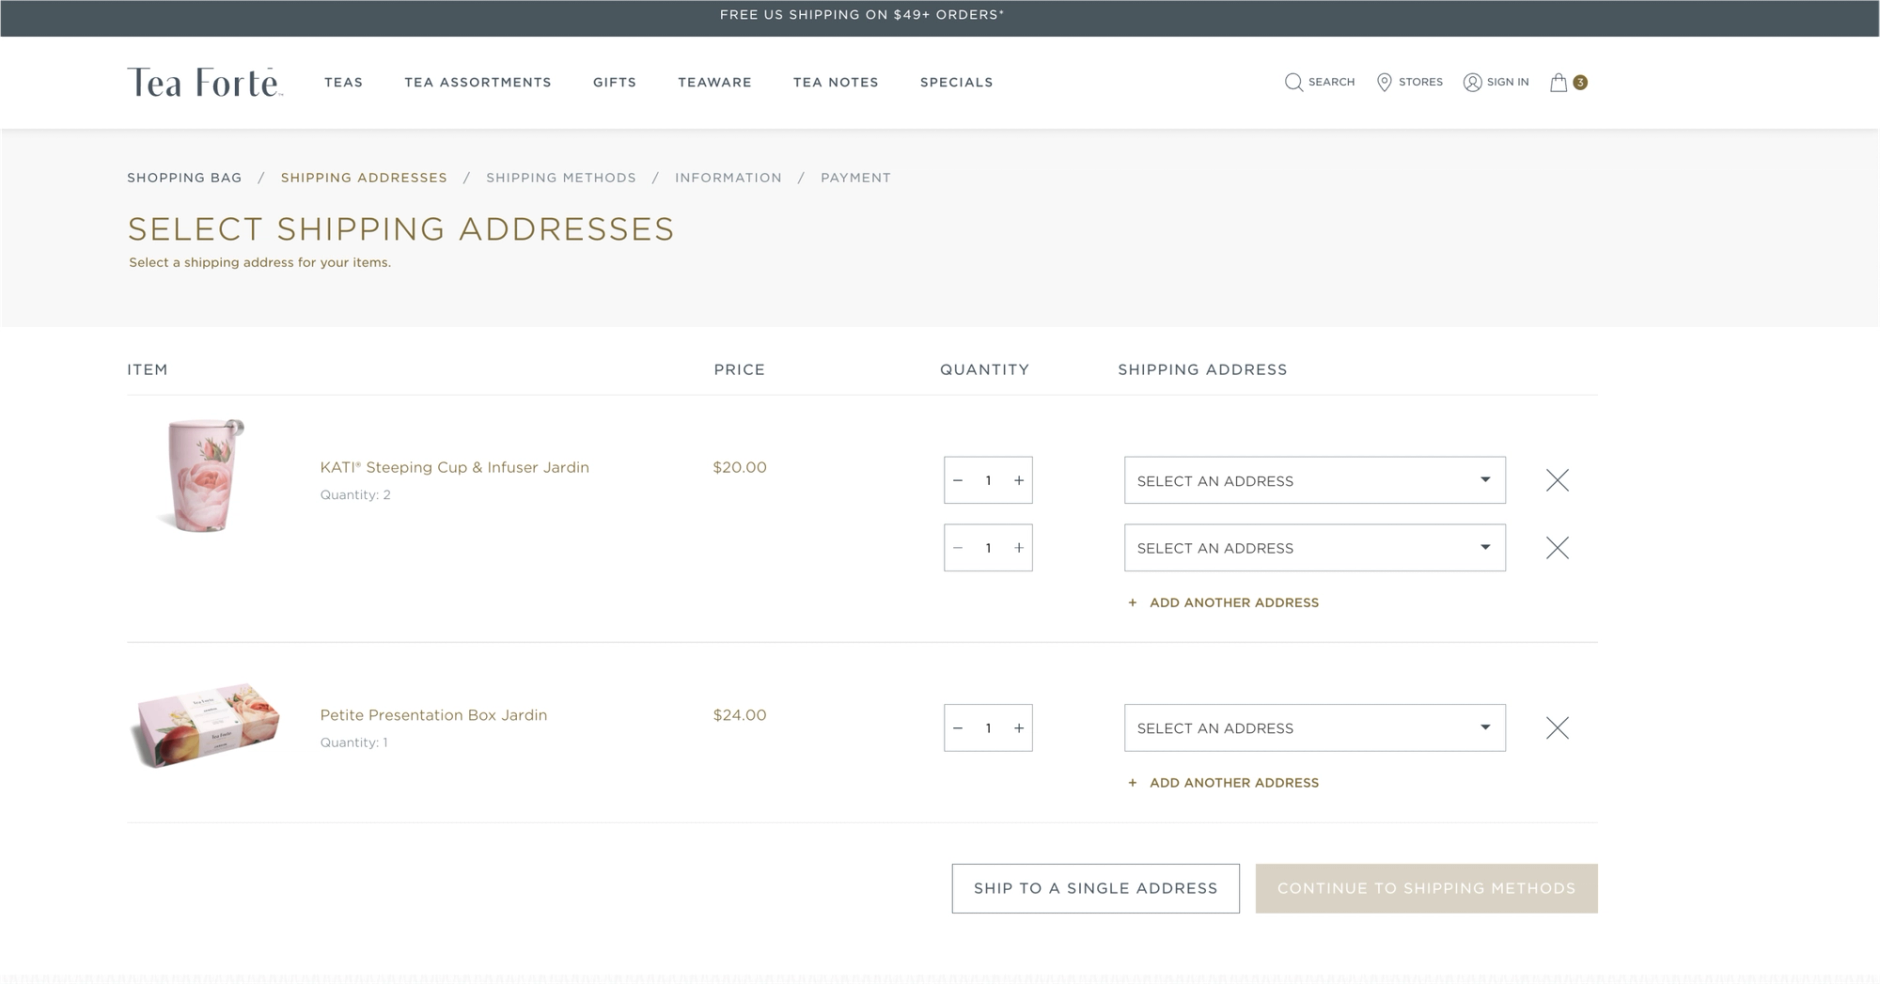Image resolution: width=1880 pixels, height=984 pixels.
Task: Open Petite Presentation Box Jardin product link
Action: 434,715
